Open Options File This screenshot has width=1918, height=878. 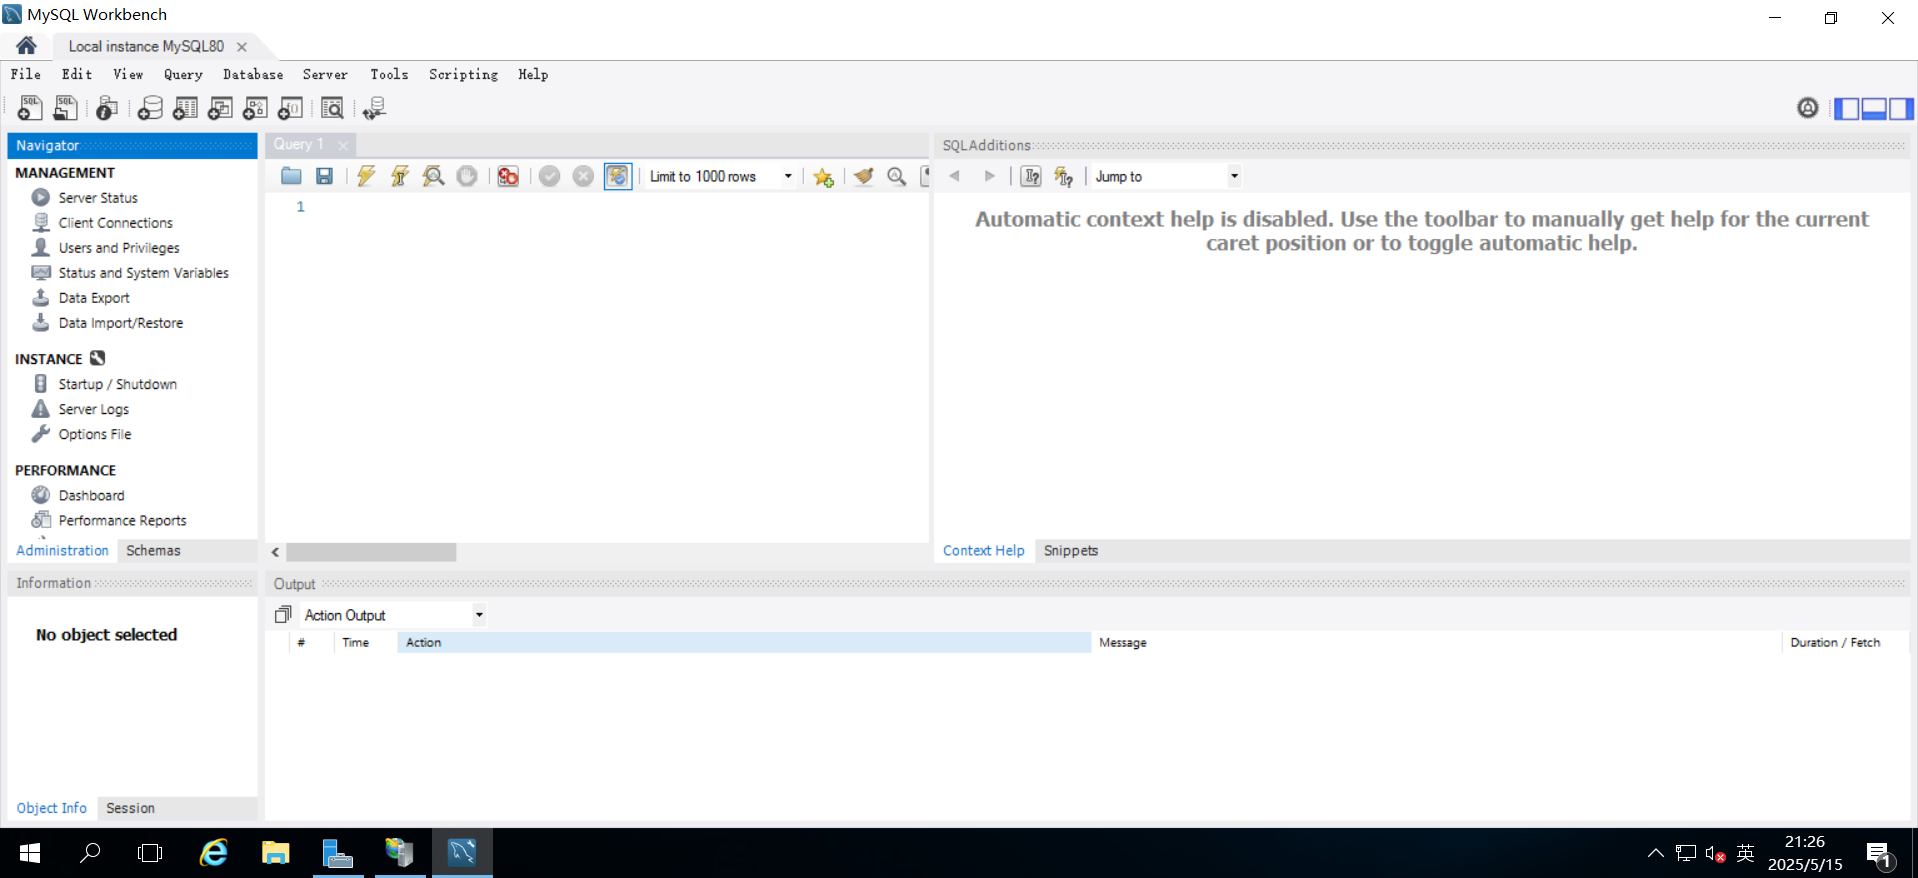(x=94, y=434)
